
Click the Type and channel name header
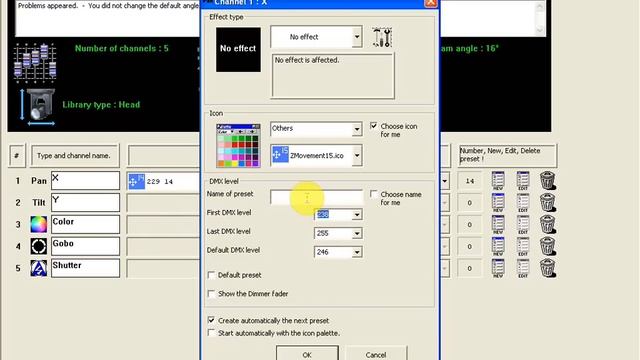coord(74,156)
